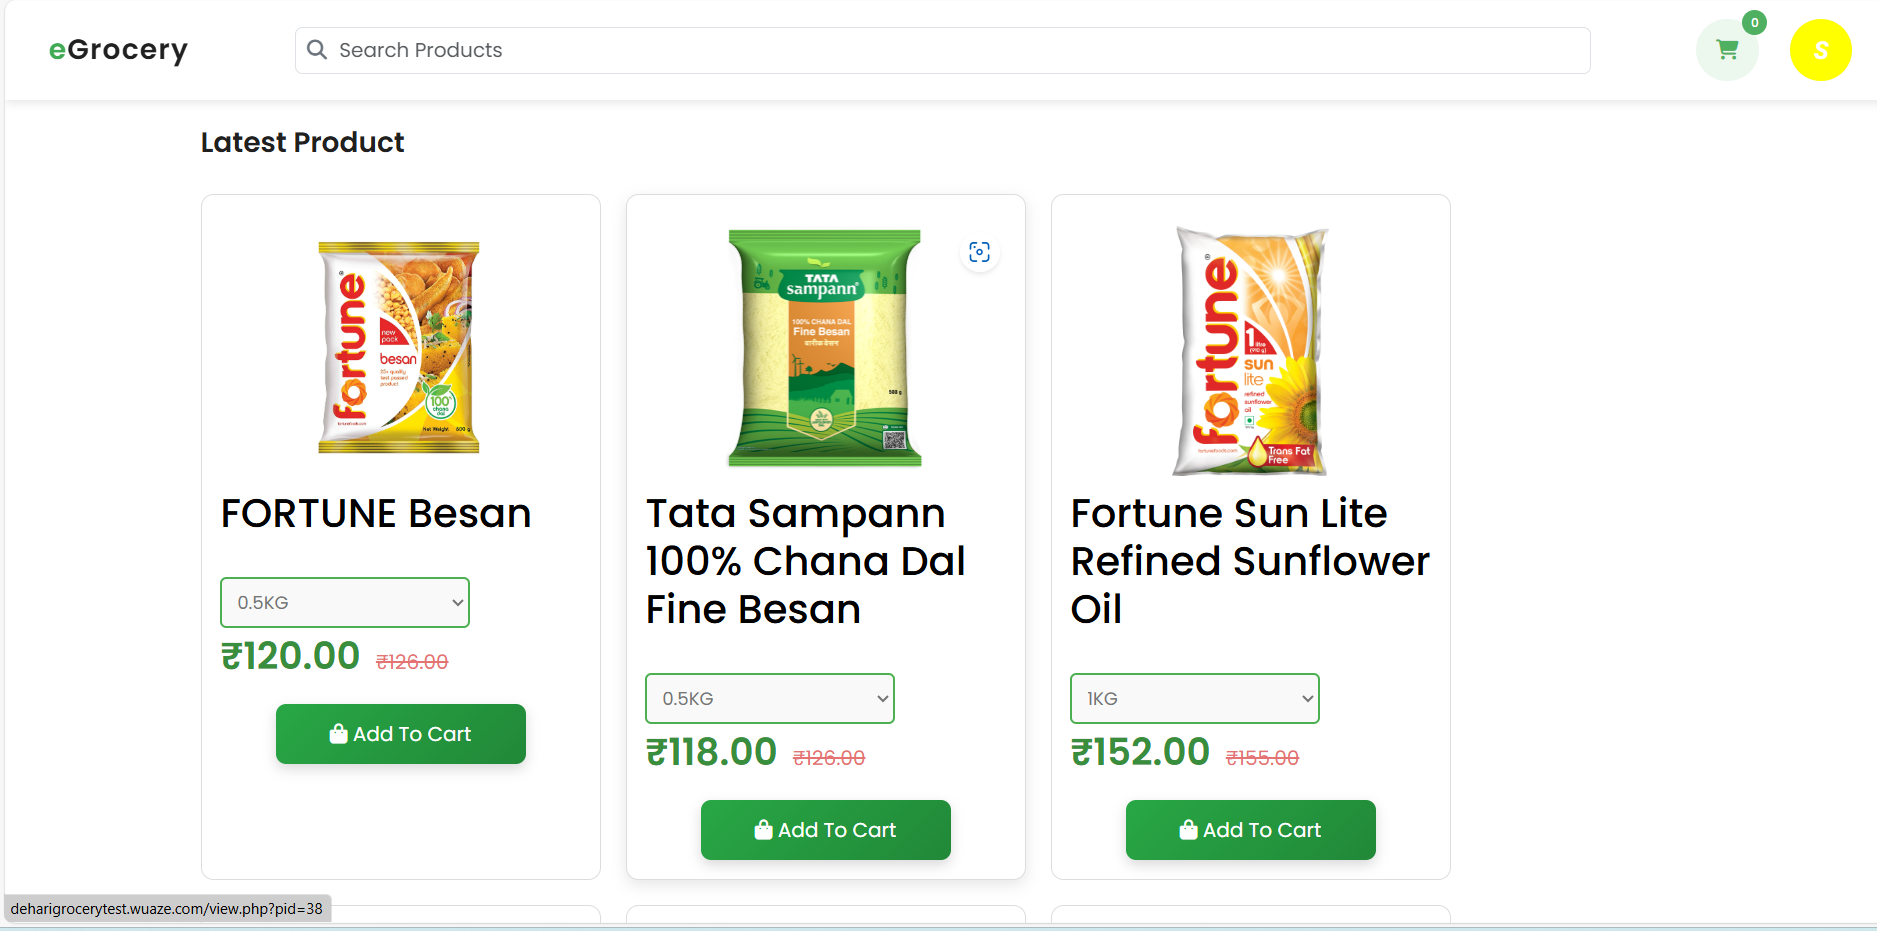The height and width of the screenshot is (931, 1877).
Task: Add FORTUNE Besan to cart
Action: click(x=401, y=734)
